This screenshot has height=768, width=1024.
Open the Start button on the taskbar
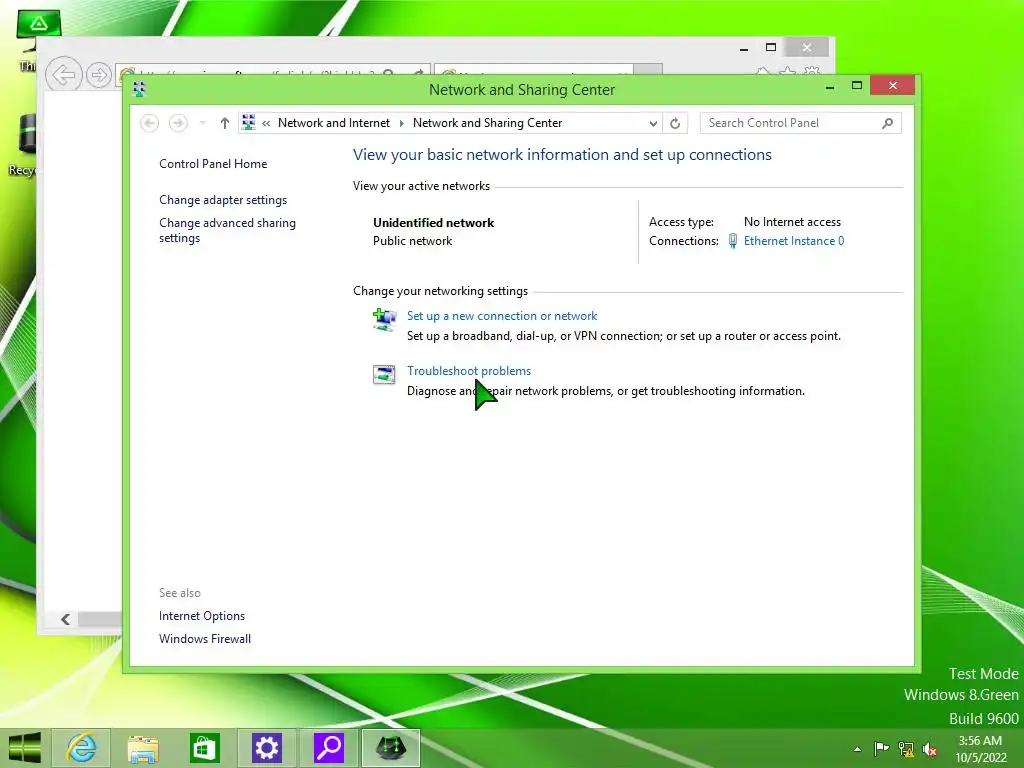coord(25,748)
